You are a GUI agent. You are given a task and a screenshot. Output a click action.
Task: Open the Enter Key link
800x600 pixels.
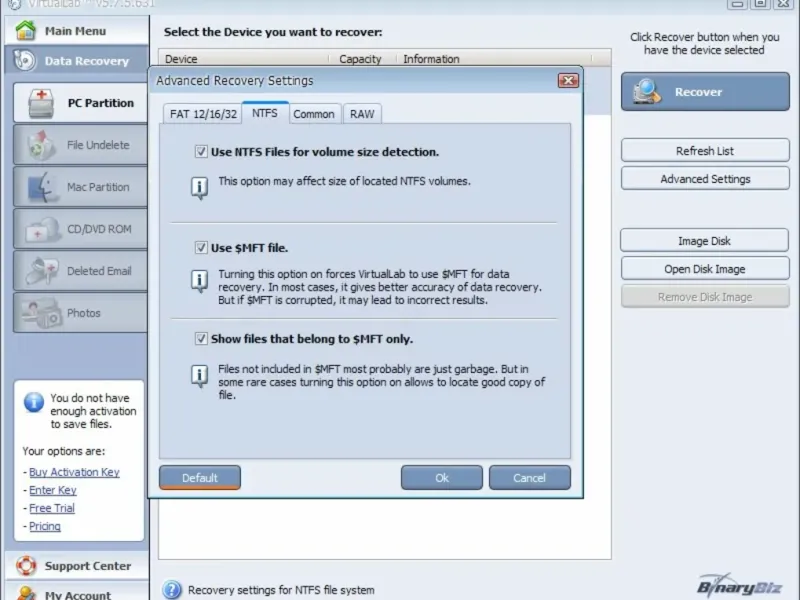[x=53, y=490]
